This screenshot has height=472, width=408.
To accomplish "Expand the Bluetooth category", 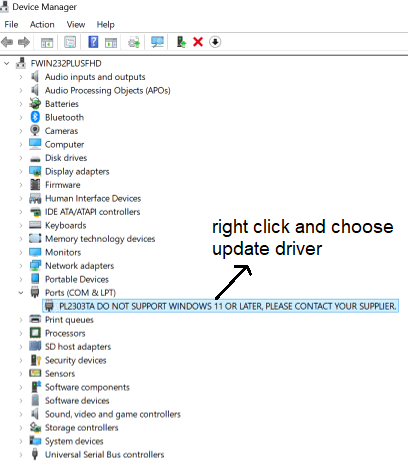I will tap(21, 117).
